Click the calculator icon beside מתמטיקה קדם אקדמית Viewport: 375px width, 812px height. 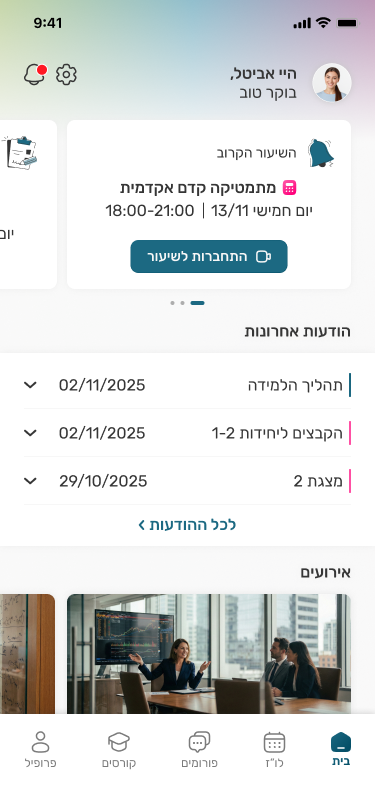tap(290, 187)
